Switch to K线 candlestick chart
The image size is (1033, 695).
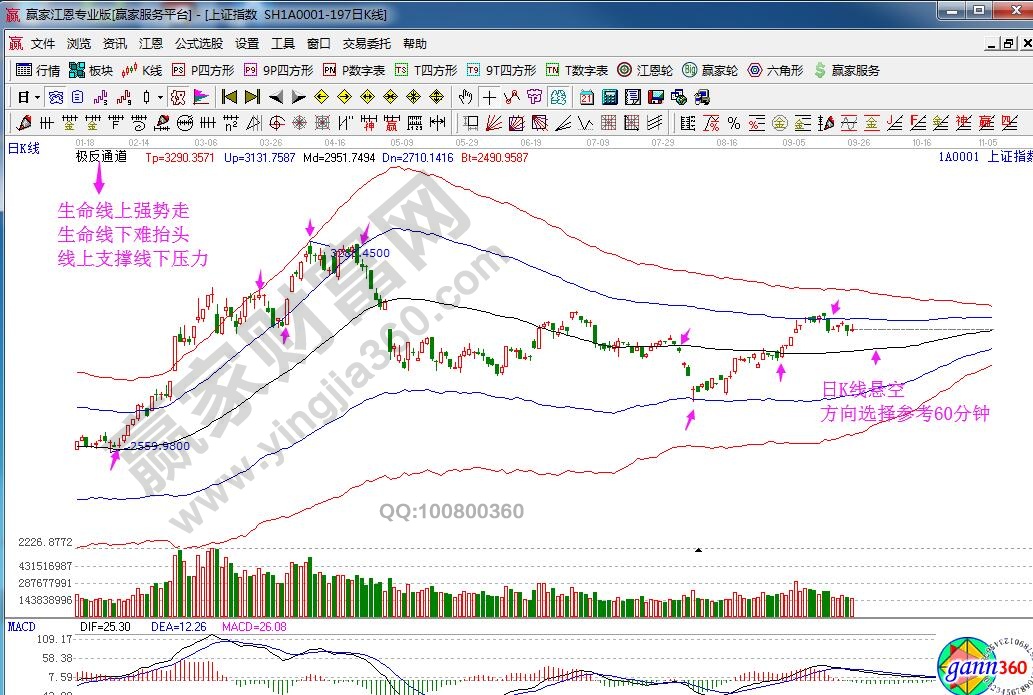pos(143,71)
